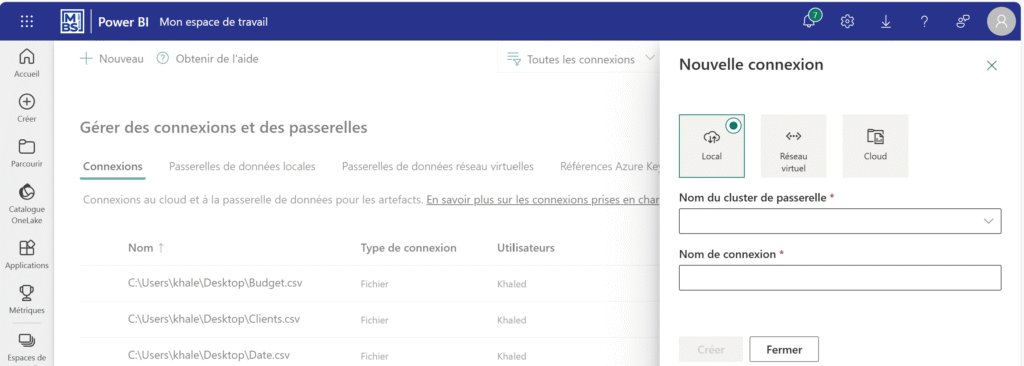Open Catalogue OneLake in the sidebar

coord(27,203)
